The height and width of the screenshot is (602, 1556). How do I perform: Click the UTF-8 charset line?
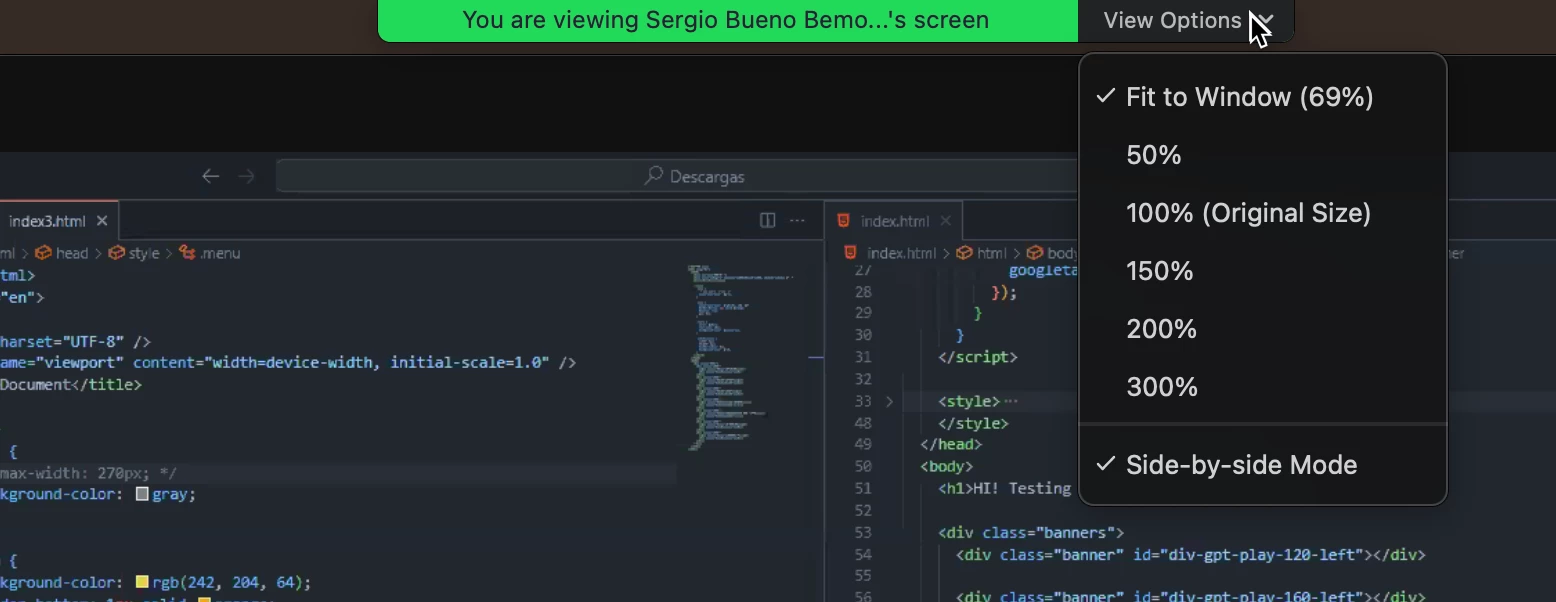[75, 341]
